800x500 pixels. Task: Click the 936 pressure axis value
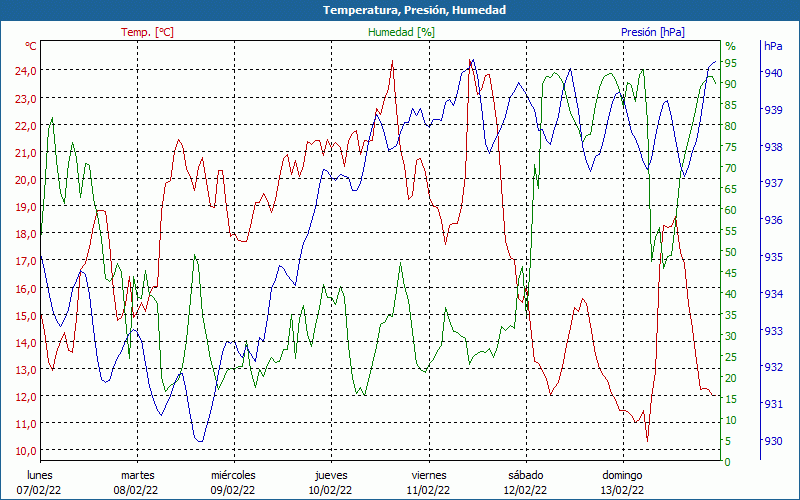pyautogui.click(x=773, y=220)
